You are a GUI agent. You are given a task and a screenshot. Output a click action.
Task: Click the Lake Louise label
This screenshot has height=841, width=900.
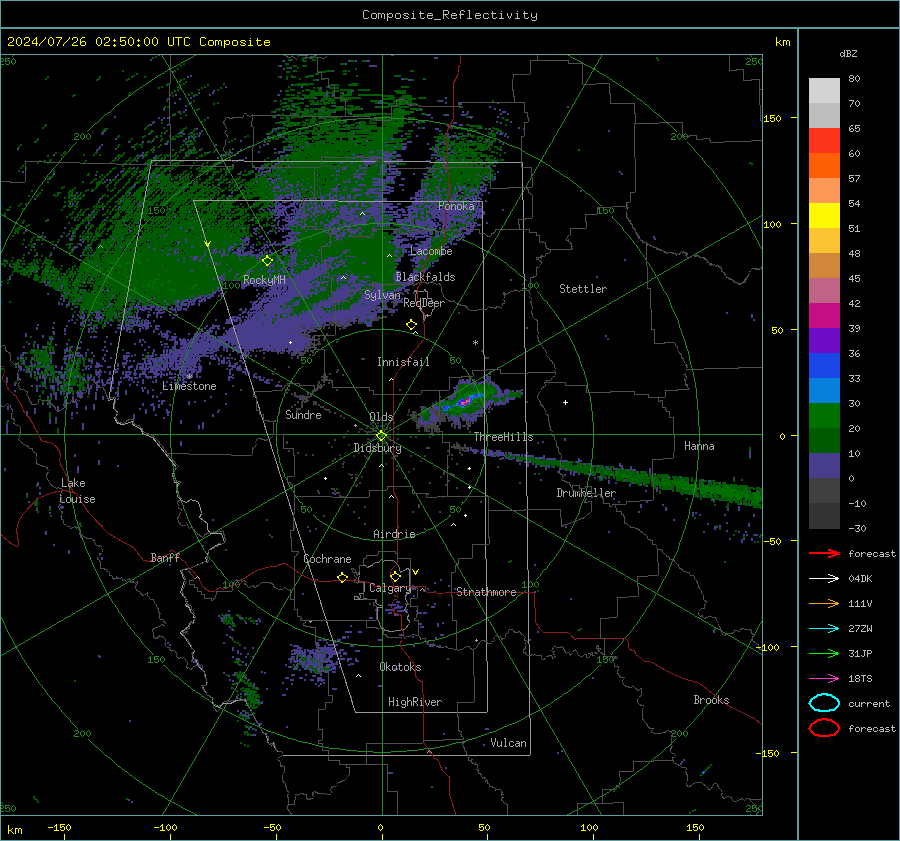(x=77, y=491)
